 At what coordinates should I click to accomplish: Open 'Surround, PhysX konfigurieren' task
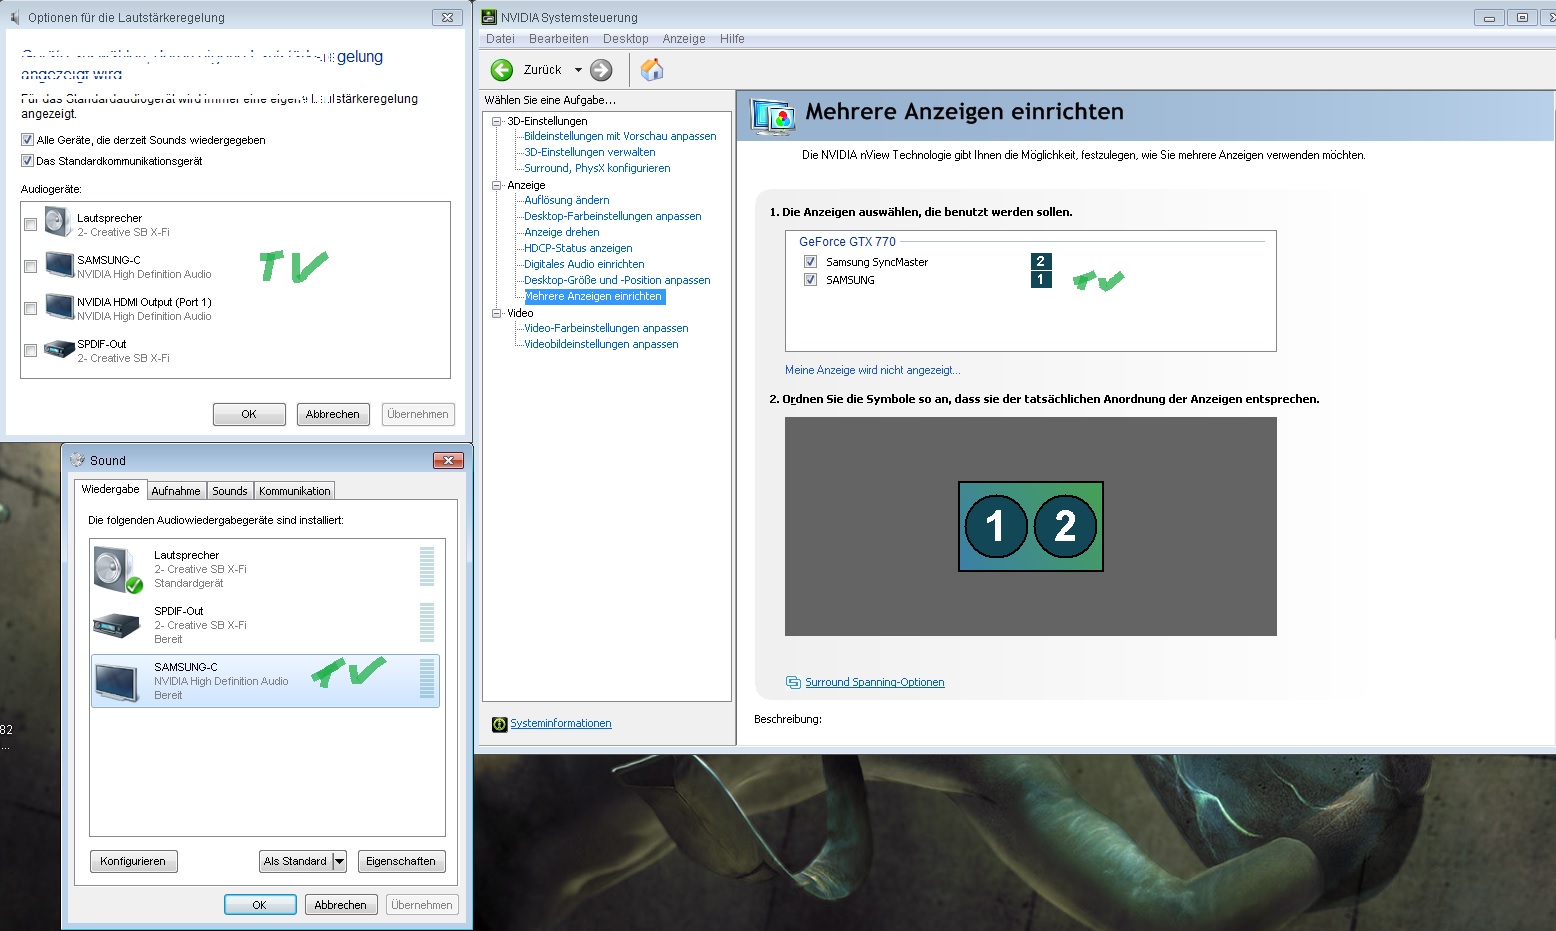[597, 168]
